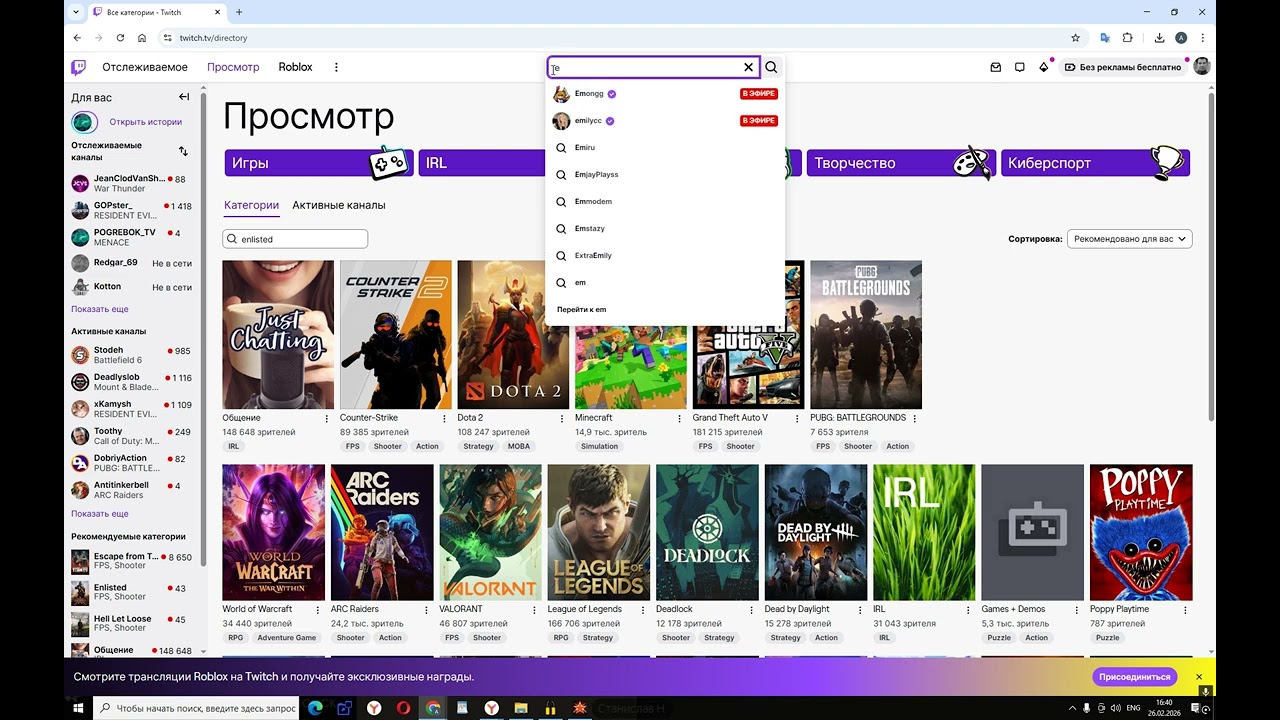
Task: Reload the page
Action: [x=121, y=38]
